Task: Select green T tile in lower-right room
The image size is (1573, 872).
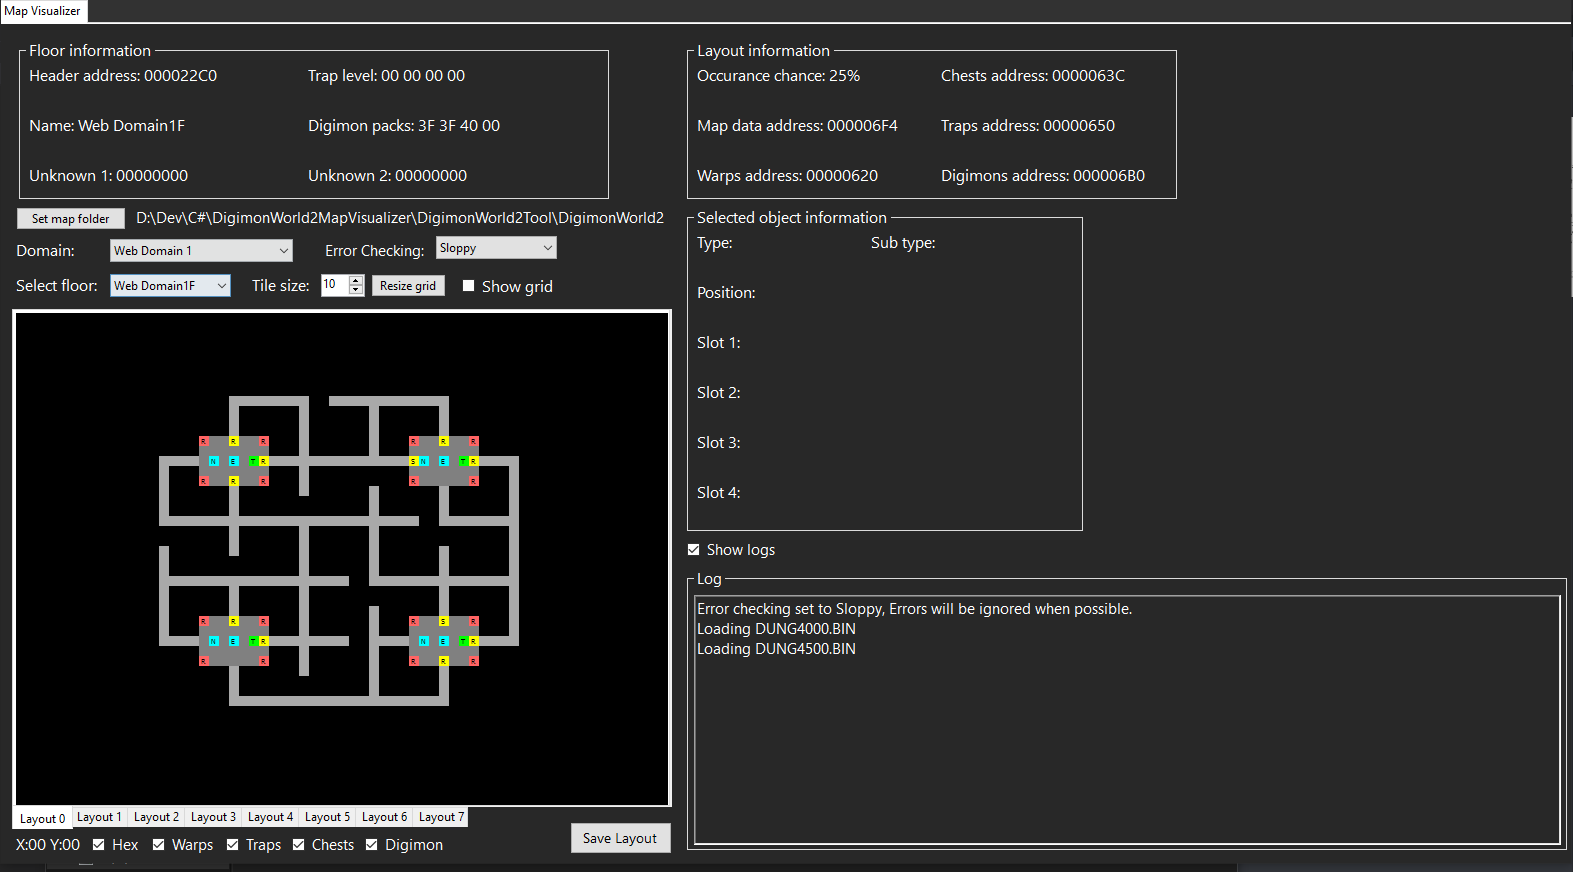Action: click(464, 641)
